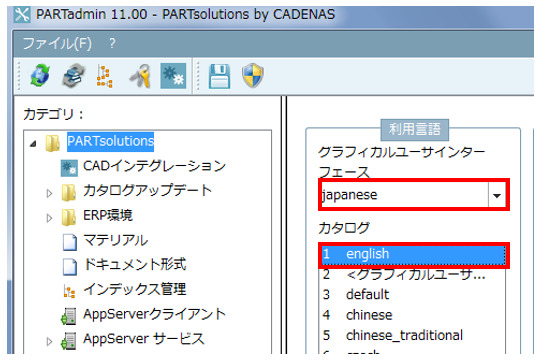The height and width of the screenshot is (360, 536).
Task: Expand the カタログアップデート folder
Action: click(49, 194)
